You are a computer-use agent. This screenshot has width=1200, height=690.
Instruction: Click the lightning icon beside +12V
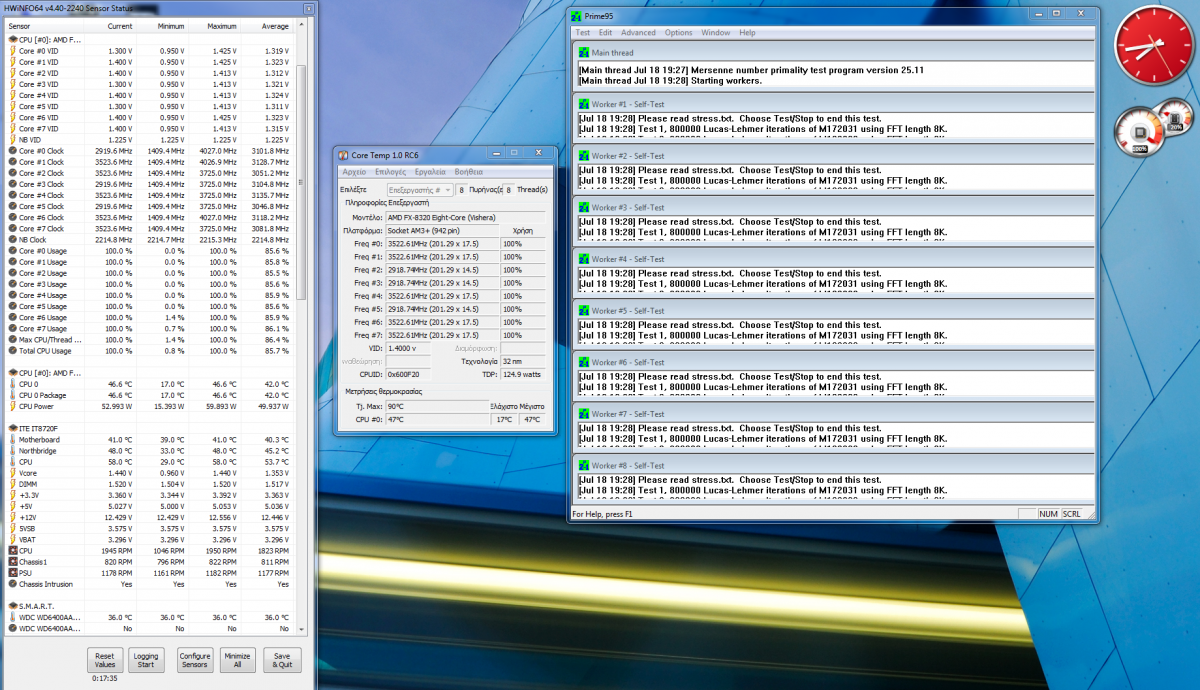[x=12, y=516]
